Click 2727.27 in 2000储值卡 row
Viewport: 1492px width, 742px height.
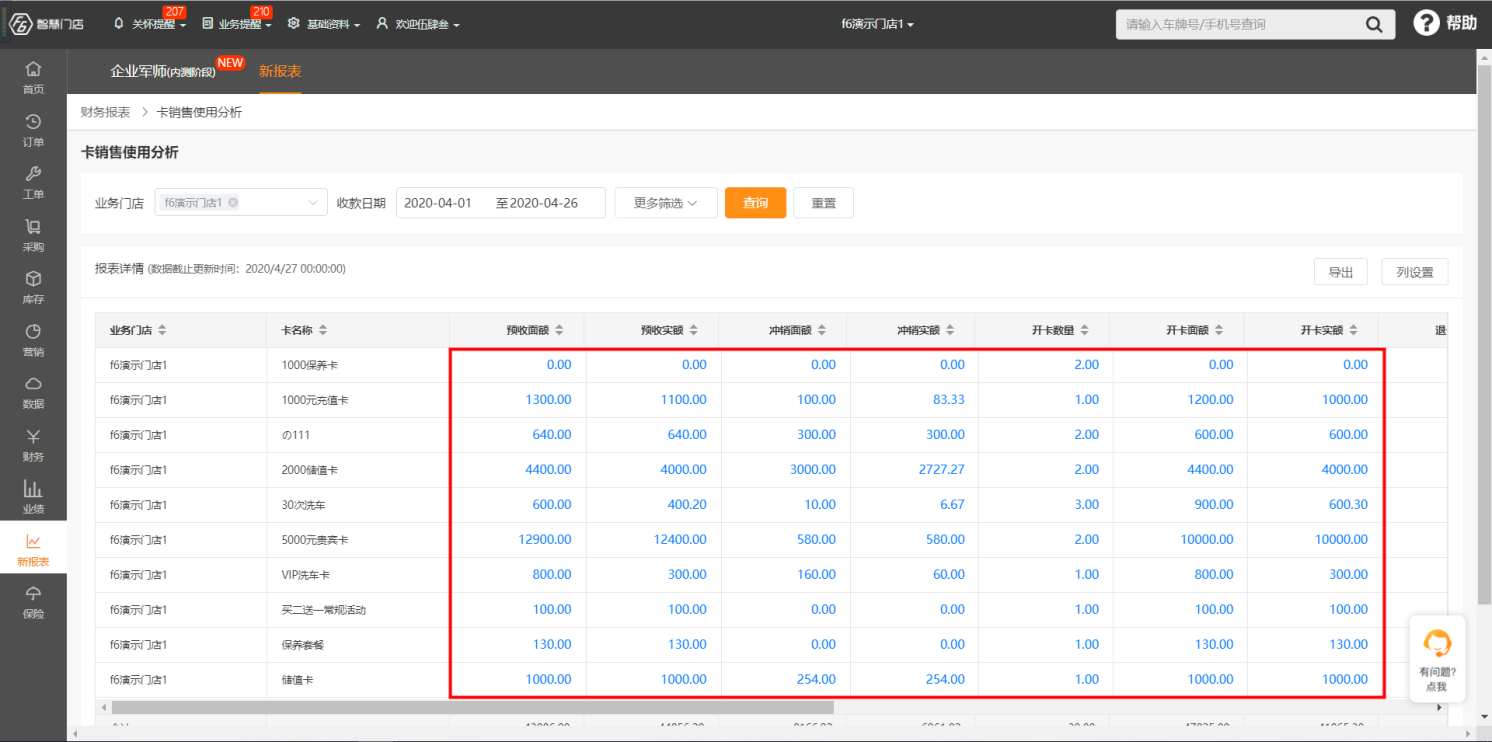[941, 470]
